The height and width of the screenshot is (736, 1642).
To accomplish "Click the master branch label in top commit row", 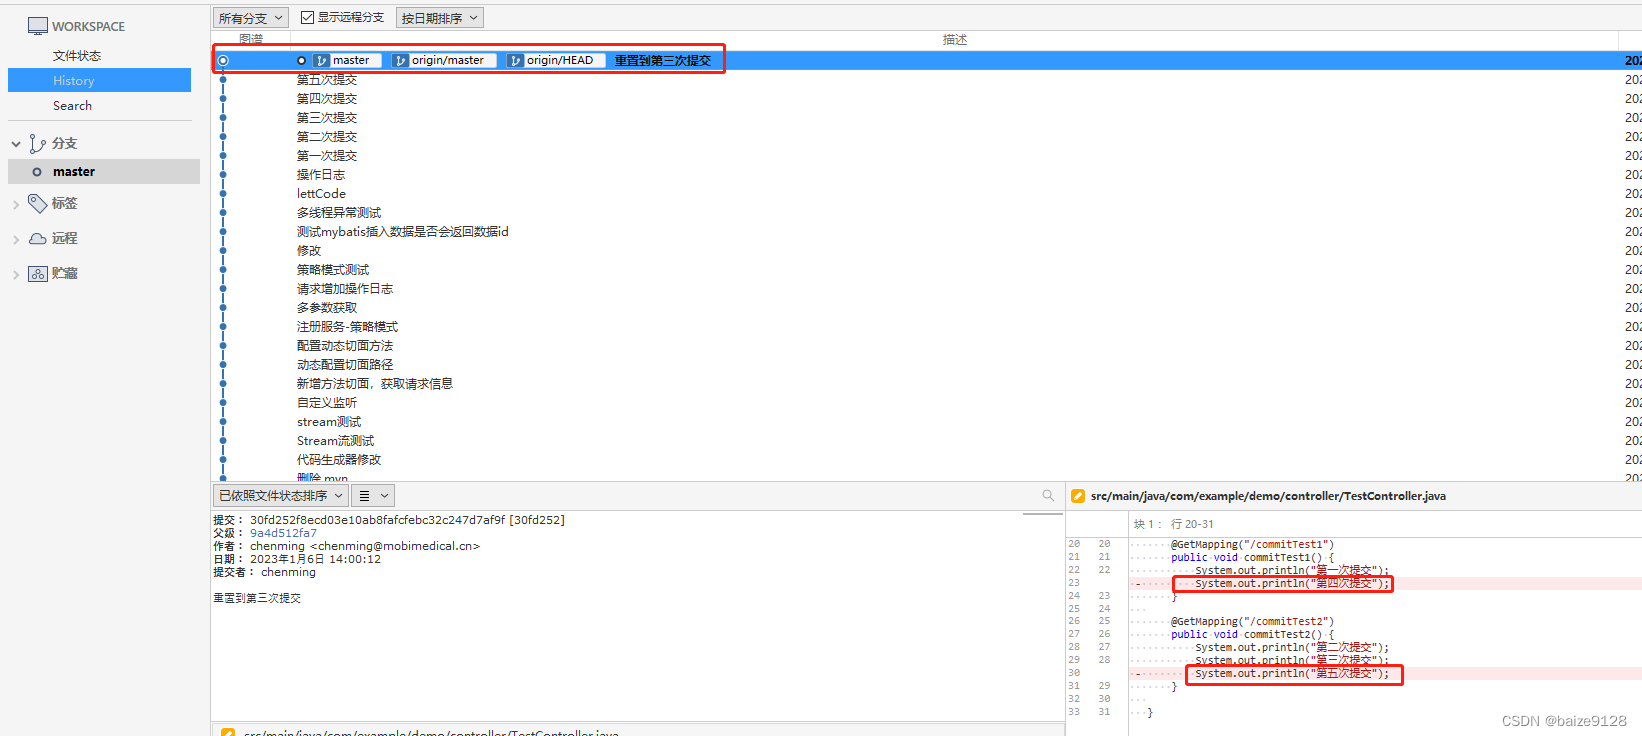I will 347,60.
